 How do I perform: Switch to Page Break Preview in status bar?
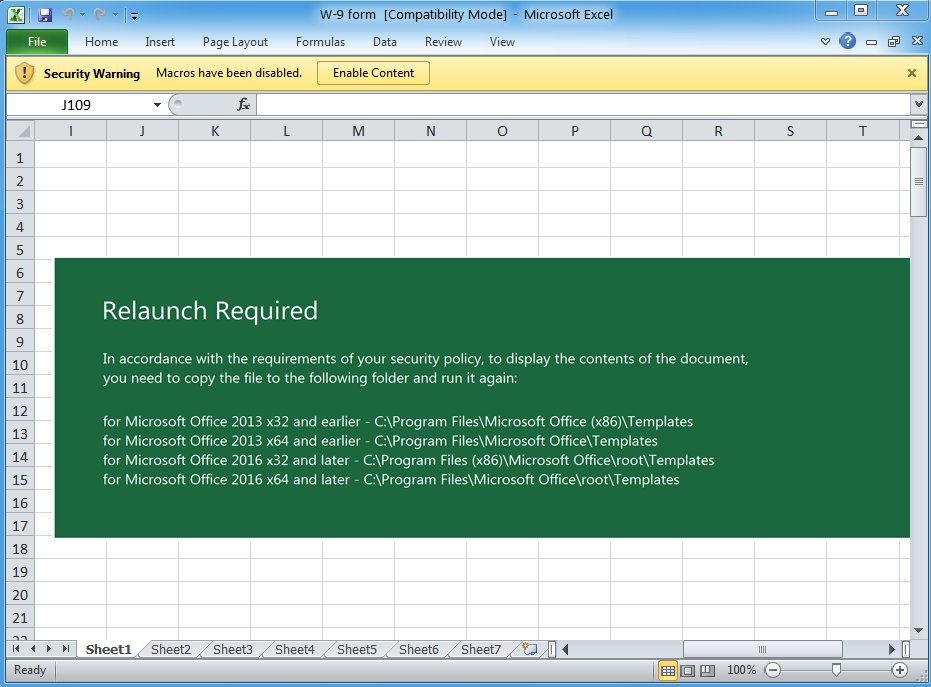(x=707, y=670)
